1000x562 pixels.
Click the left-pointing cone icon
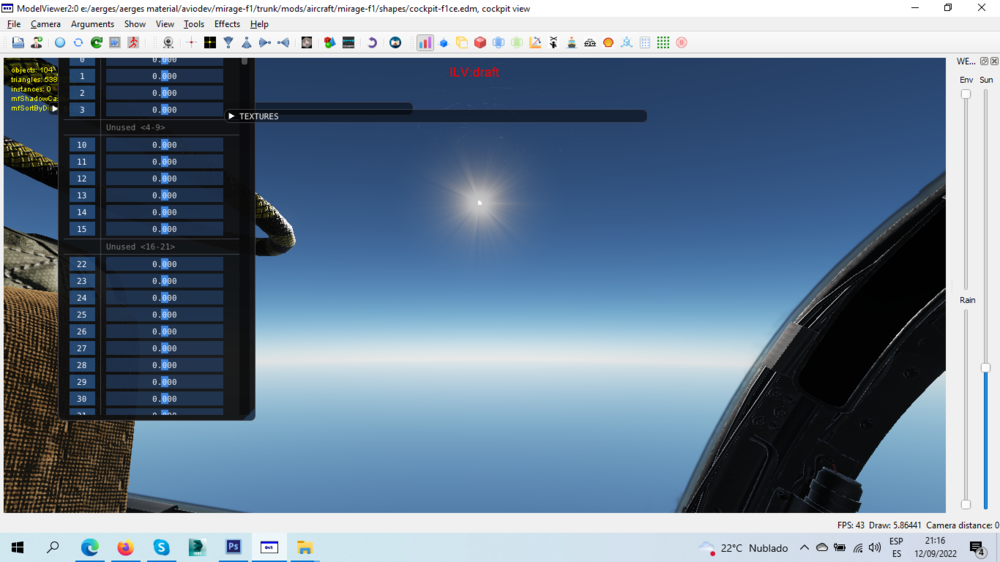[283, 43]
